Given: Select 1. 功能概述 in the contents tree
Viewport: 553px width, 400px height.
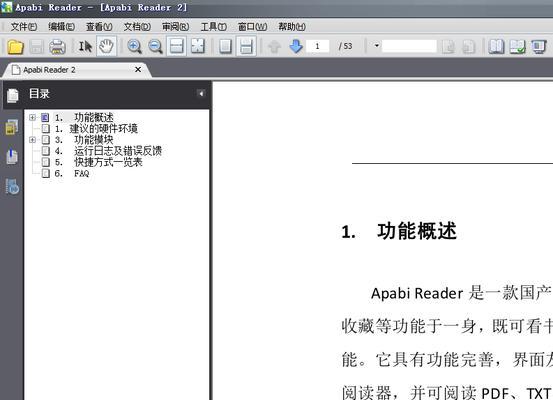Looking at the screenshot, I should pyautogui.click(x=84, y=117).
